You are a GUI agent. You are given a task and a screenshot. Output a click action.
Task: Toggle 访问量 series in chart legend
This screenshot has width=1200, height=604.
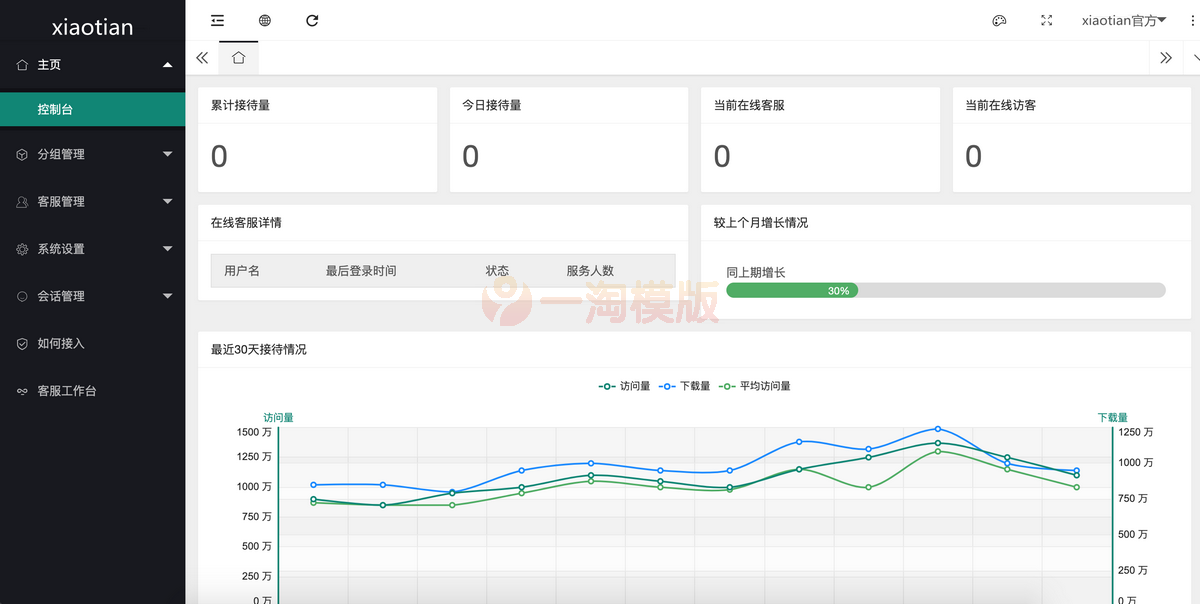click(x=625, y=386)
